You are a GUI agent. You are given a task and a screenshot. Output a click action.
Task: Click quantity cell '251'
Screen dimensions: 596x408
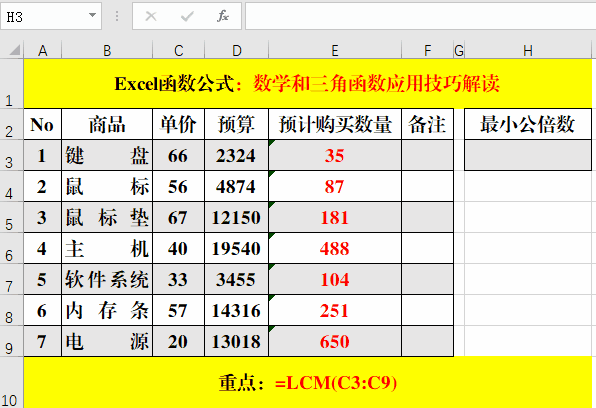tap(335, 310)
